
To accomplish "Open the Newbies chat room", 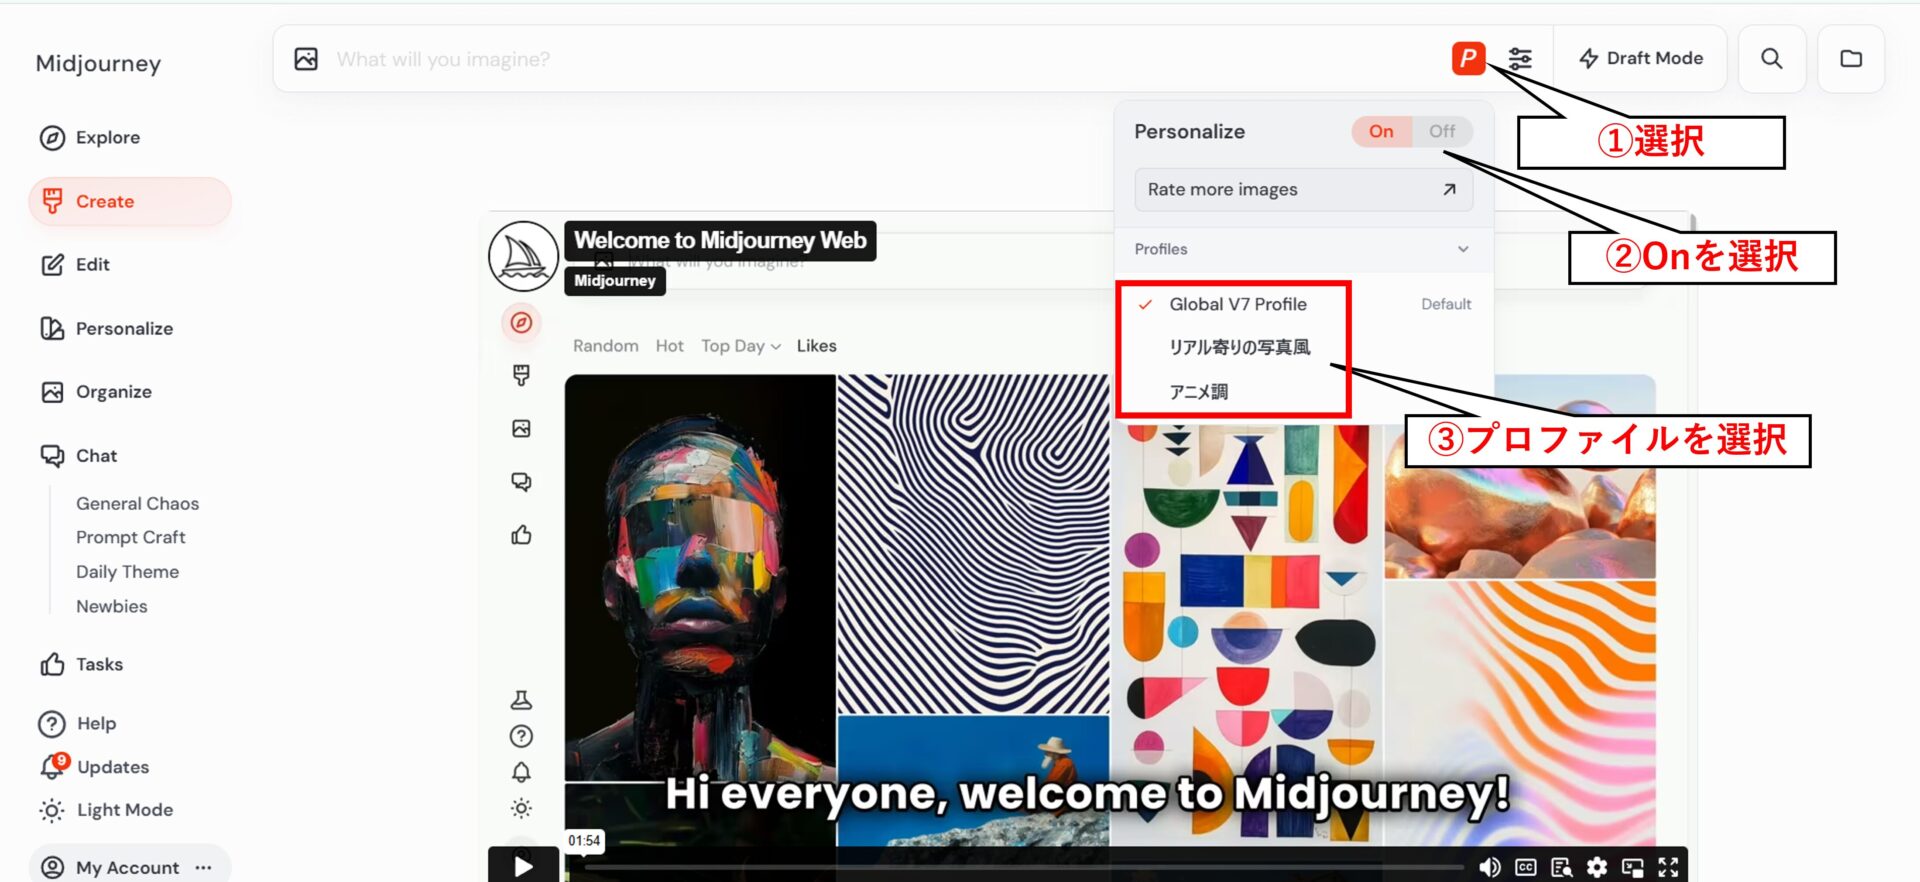I will (111, 606).
